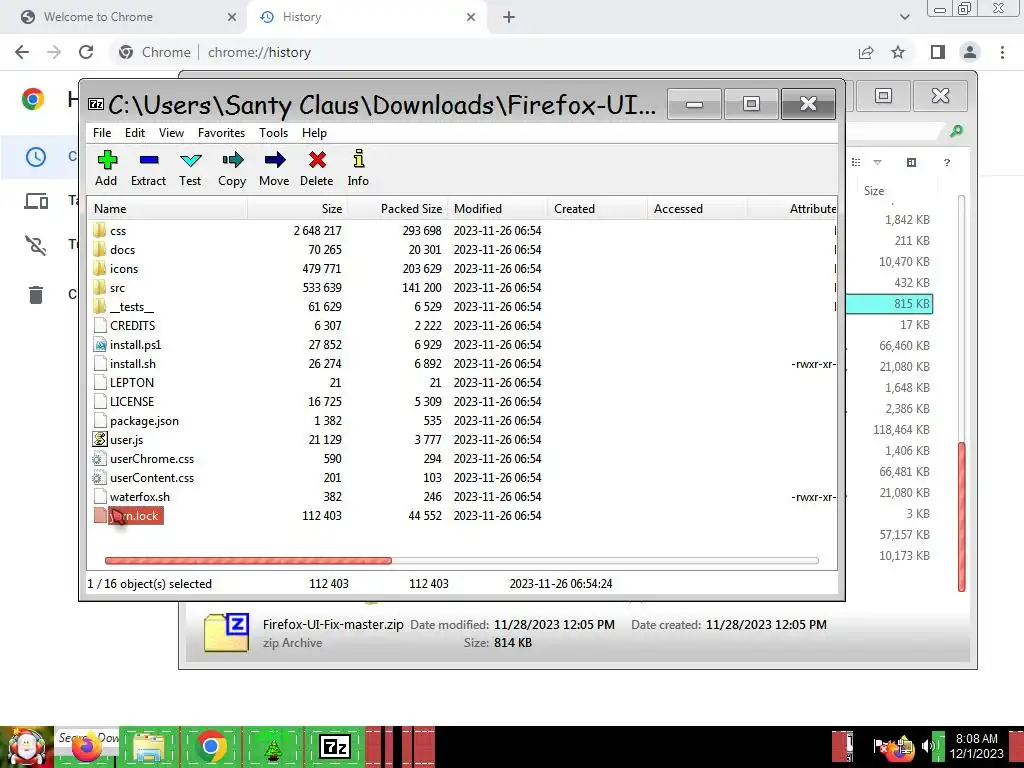Viewport: 1024px width, 768px height.
Task: Click the Explorer window vertical scrollbar
Action: click(961, 516)
